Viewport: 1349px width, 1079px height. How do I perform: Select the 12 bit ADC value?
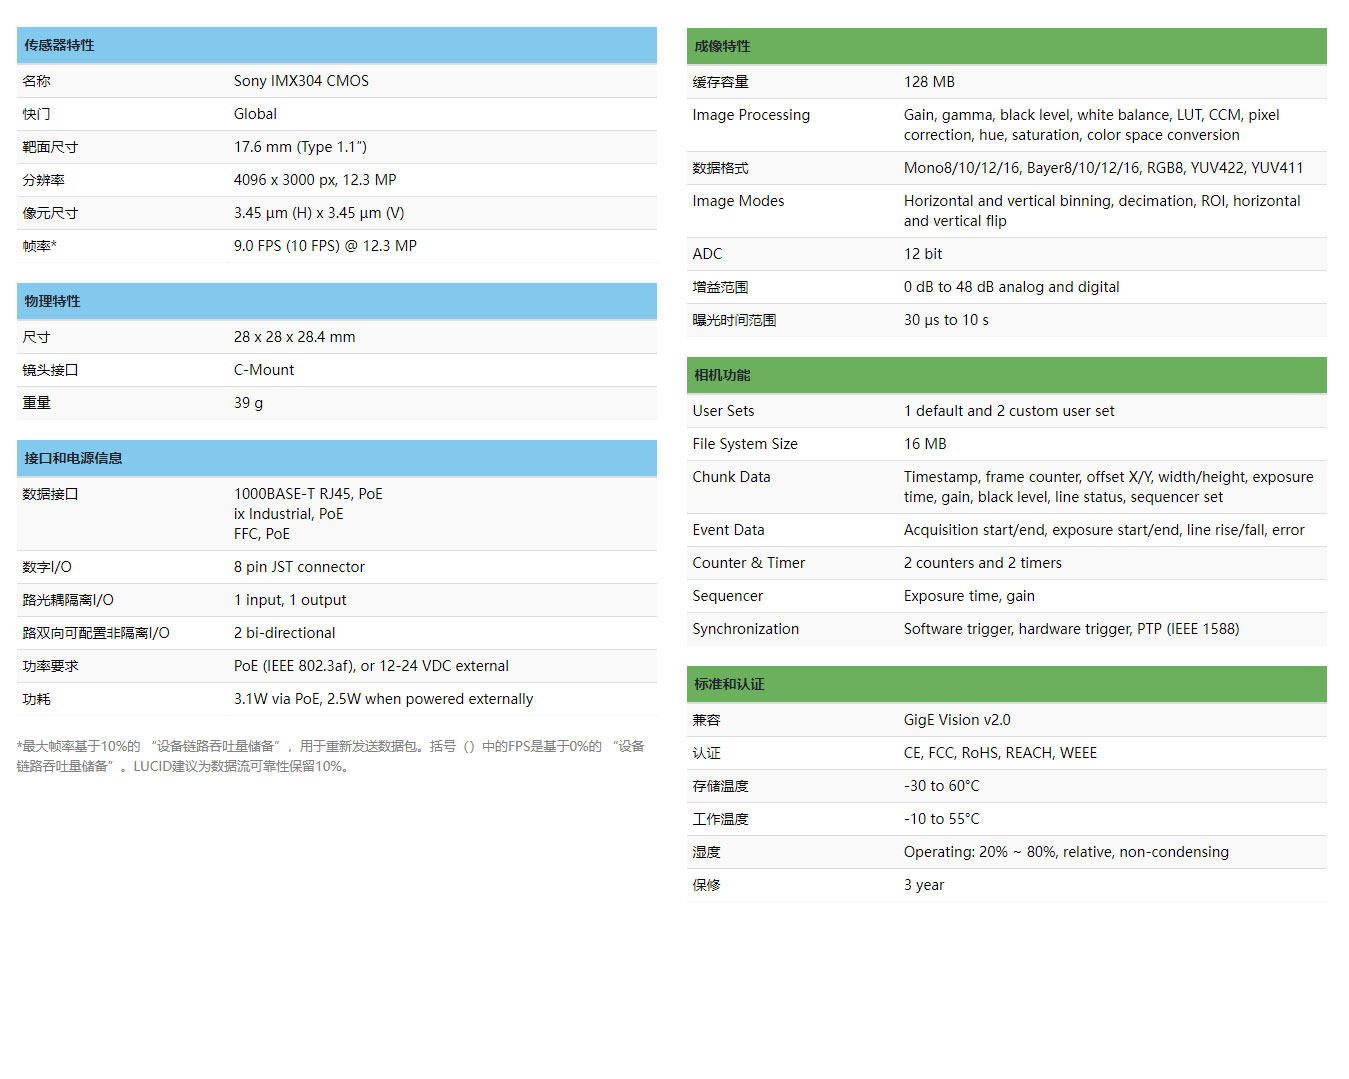(x=923, y=254)
